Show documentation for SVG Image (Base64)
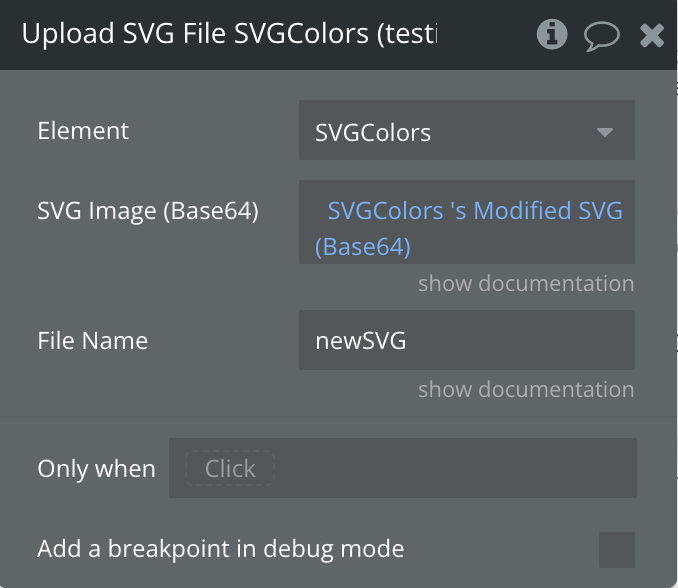This screenshot has height=588, width=678. 526,283
